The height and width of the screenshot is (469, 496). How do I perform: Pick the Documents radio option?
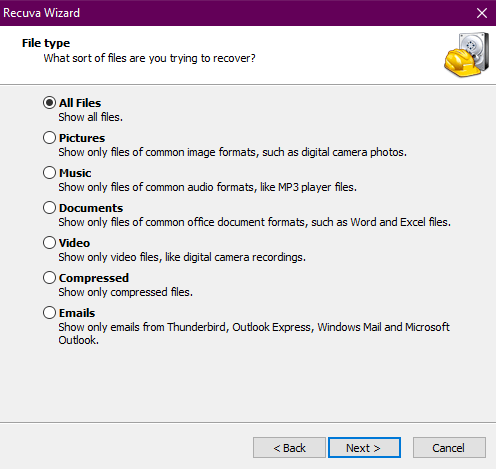pos(49,208)
